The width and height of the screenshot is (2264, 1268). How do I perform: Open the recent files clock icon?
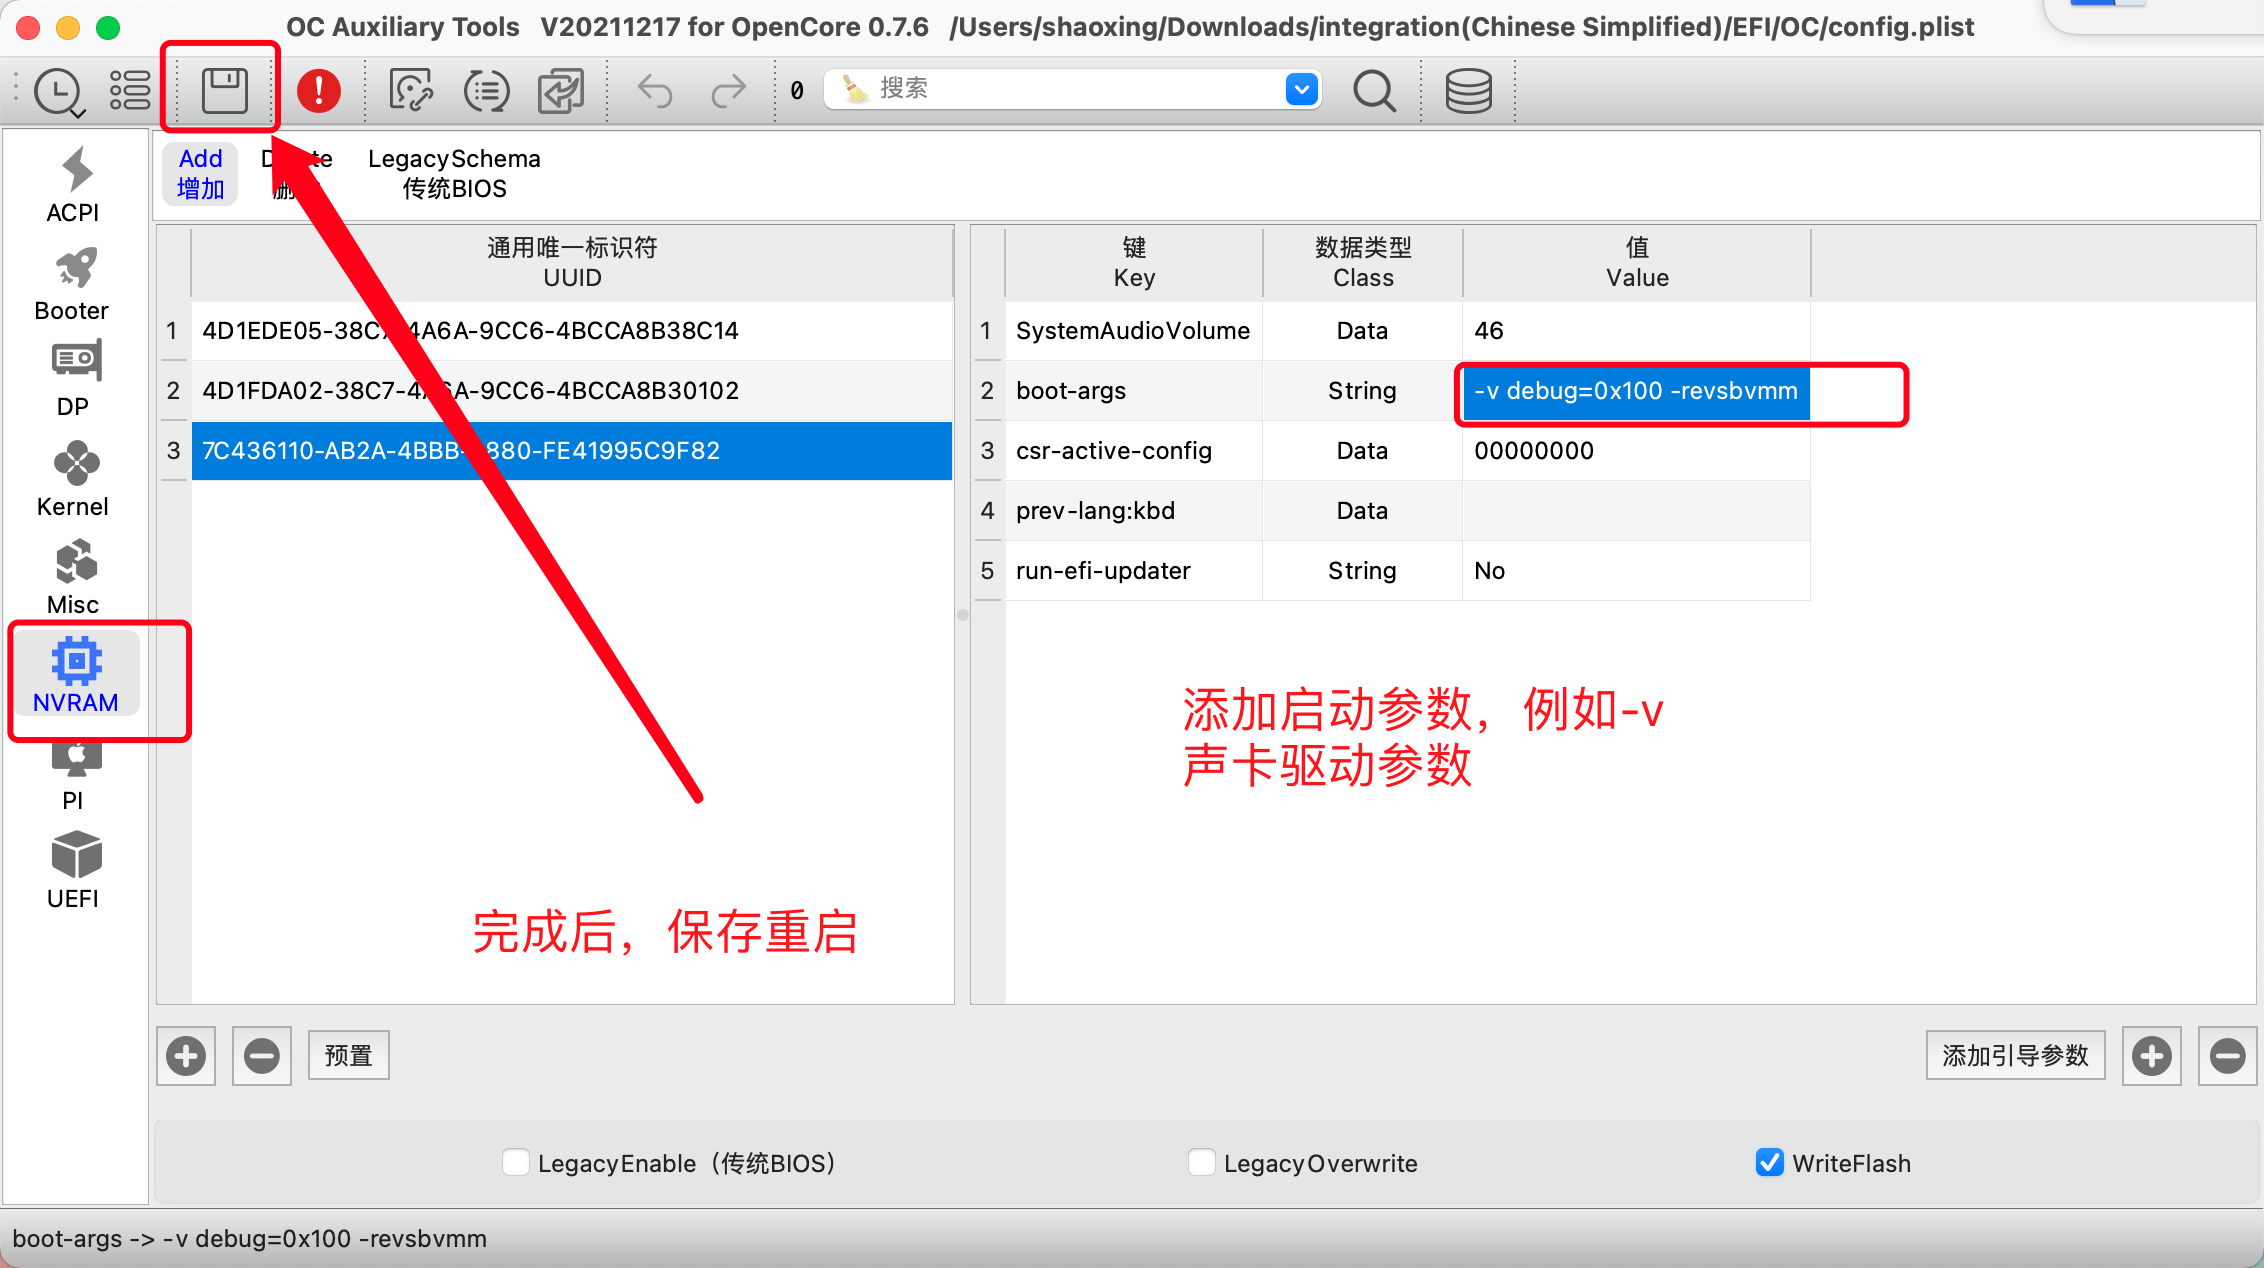click(56, 91)
